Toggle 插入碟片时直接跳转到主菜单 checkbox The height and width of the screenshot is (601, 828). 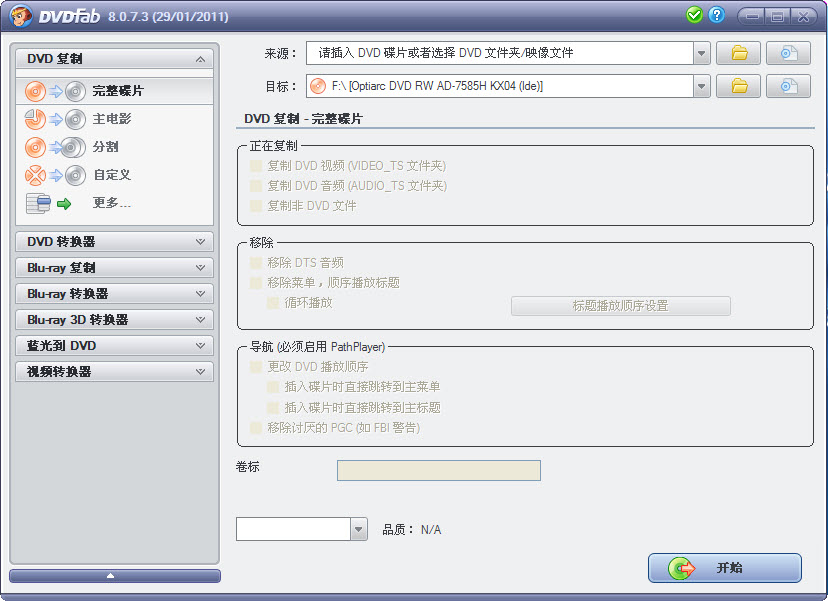coord(273,387)
